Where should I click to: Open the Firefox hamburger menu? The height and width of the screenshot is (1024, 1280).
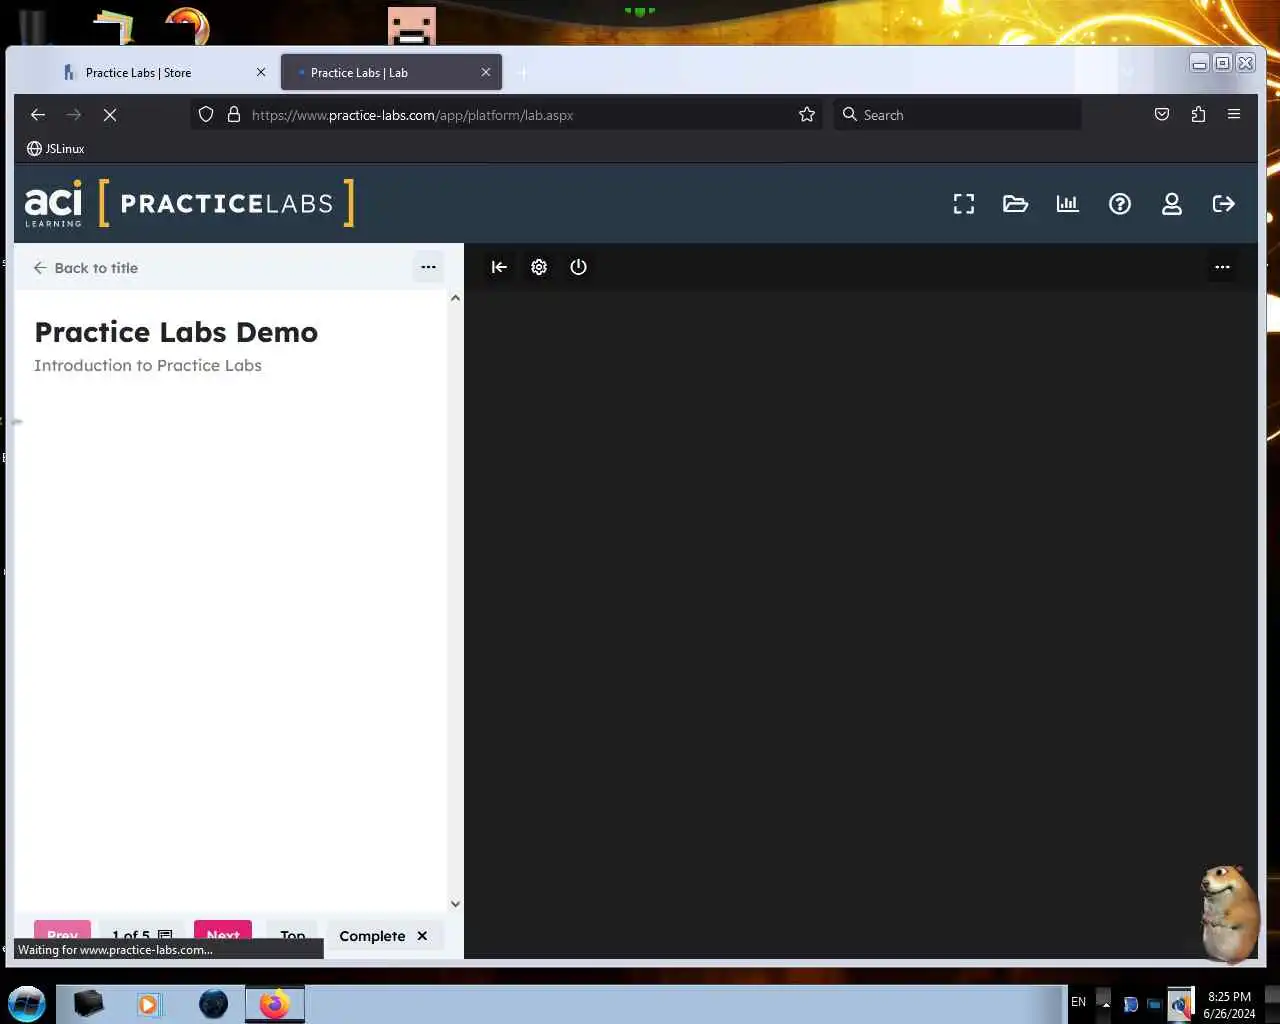[1234, 115]
